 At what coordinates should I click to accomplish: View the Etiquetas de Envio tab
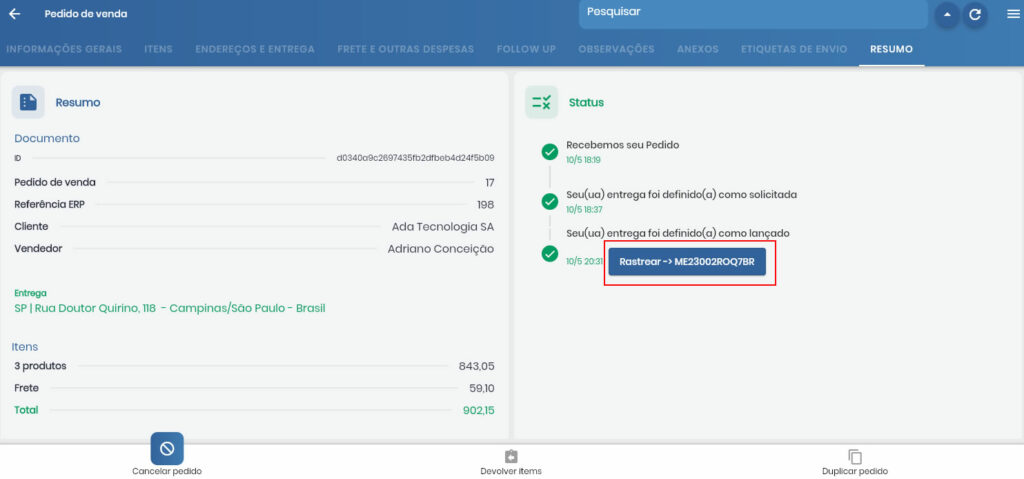coord(794,49)
